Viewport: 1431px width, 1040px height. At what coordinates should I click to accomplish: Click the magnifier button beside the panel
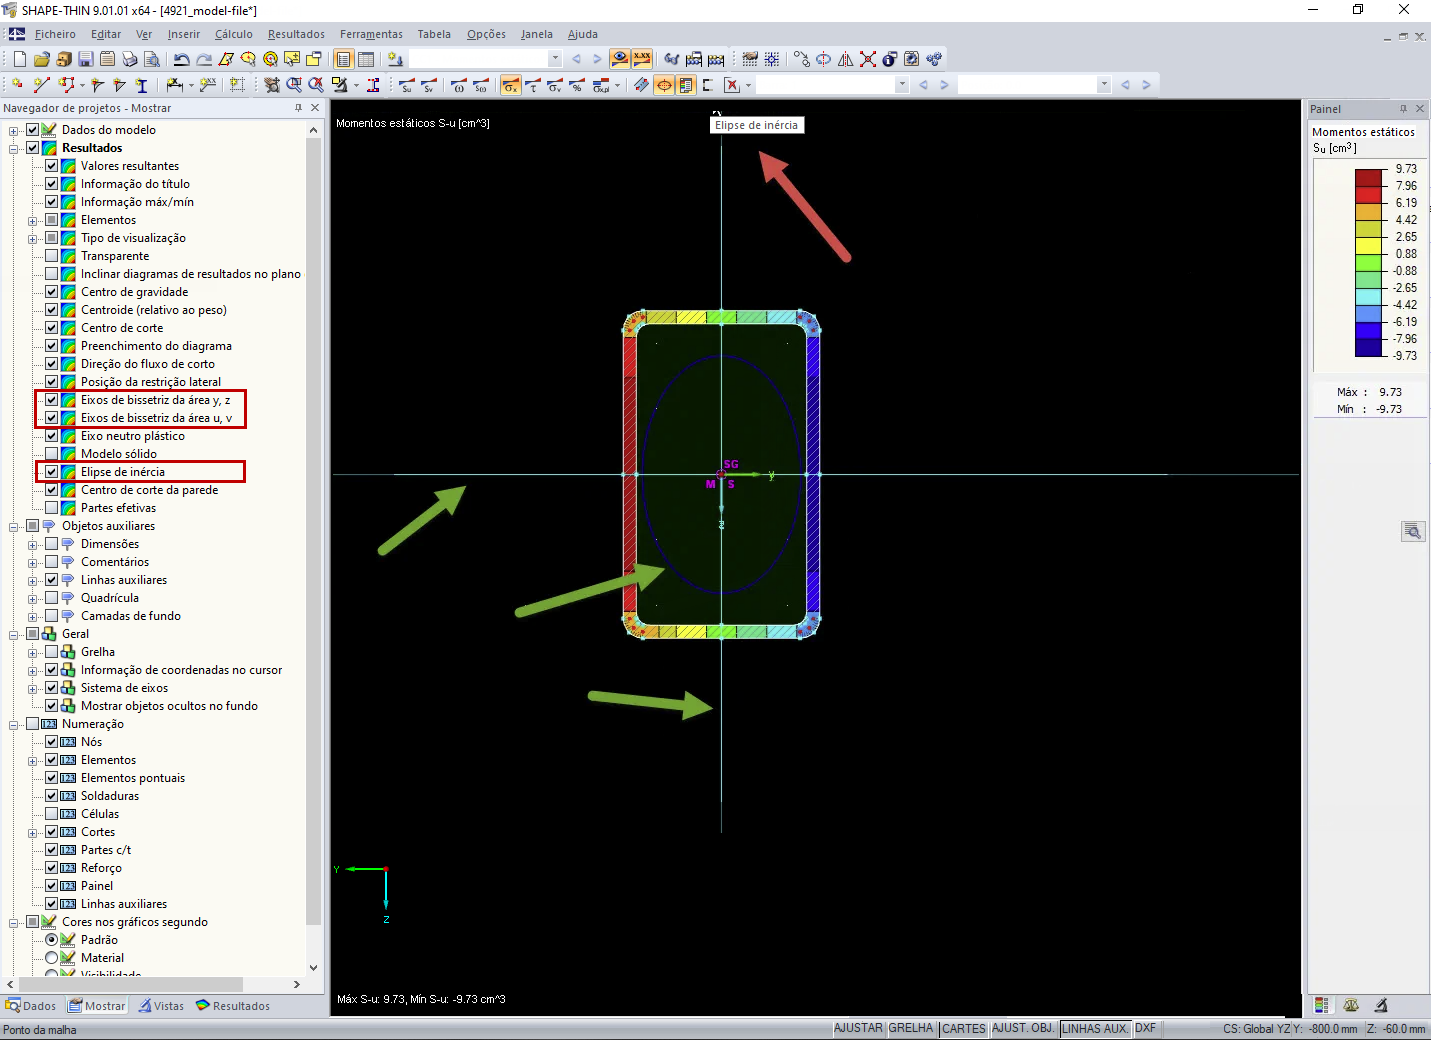point(1412,531)
